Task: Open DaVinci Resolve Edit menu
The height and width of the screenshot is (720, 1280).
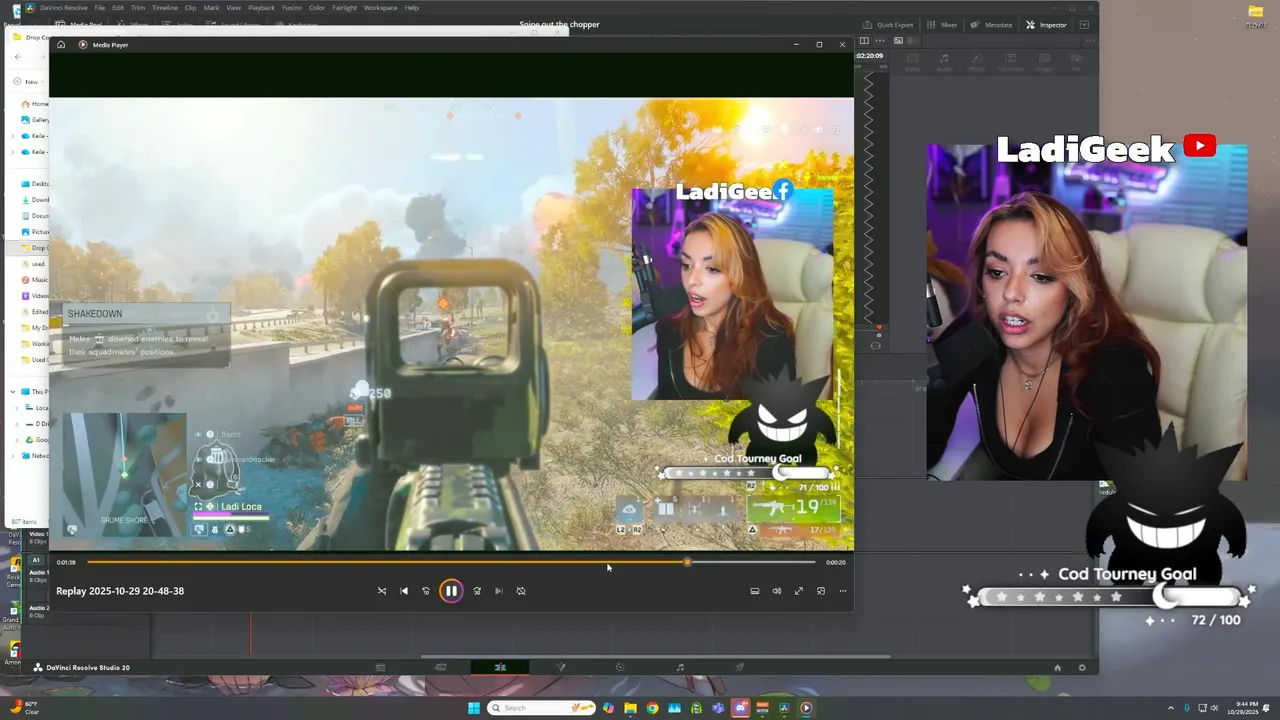Action: click(x=118, y=8)
